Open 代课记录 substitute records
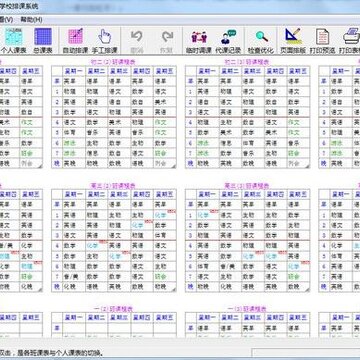Image resolution: width=360 pixels, height=360 pixels. [x=228, y=41]
